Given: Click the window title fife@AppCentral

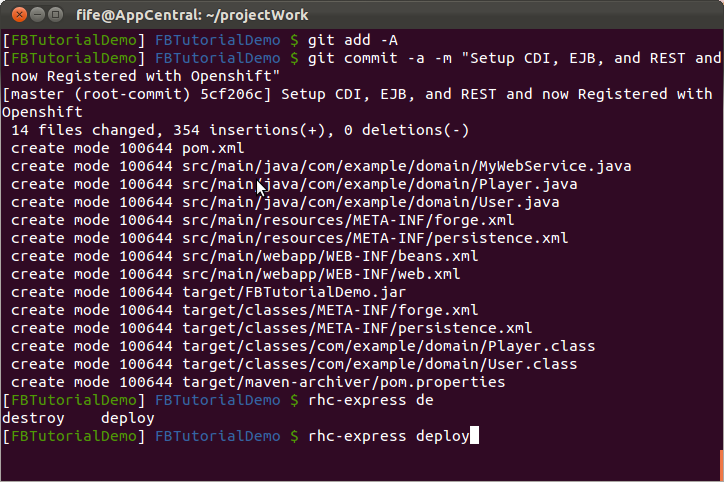Looking at the screenshot, I should pos(192,15).
